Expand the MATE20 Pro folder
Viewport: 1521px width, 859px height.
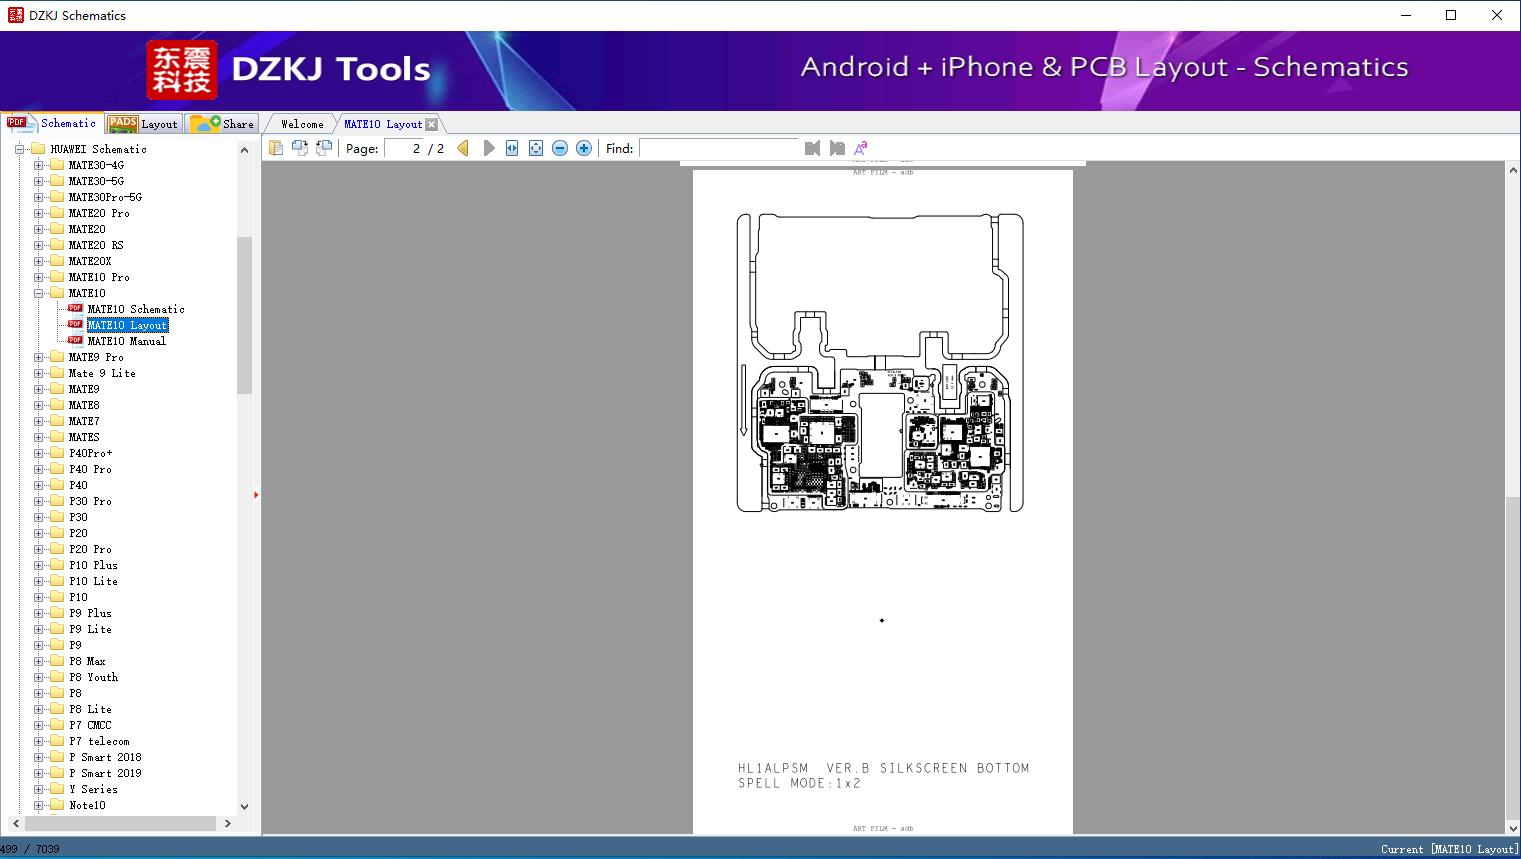pyautogui.click(x=39, y=213)
